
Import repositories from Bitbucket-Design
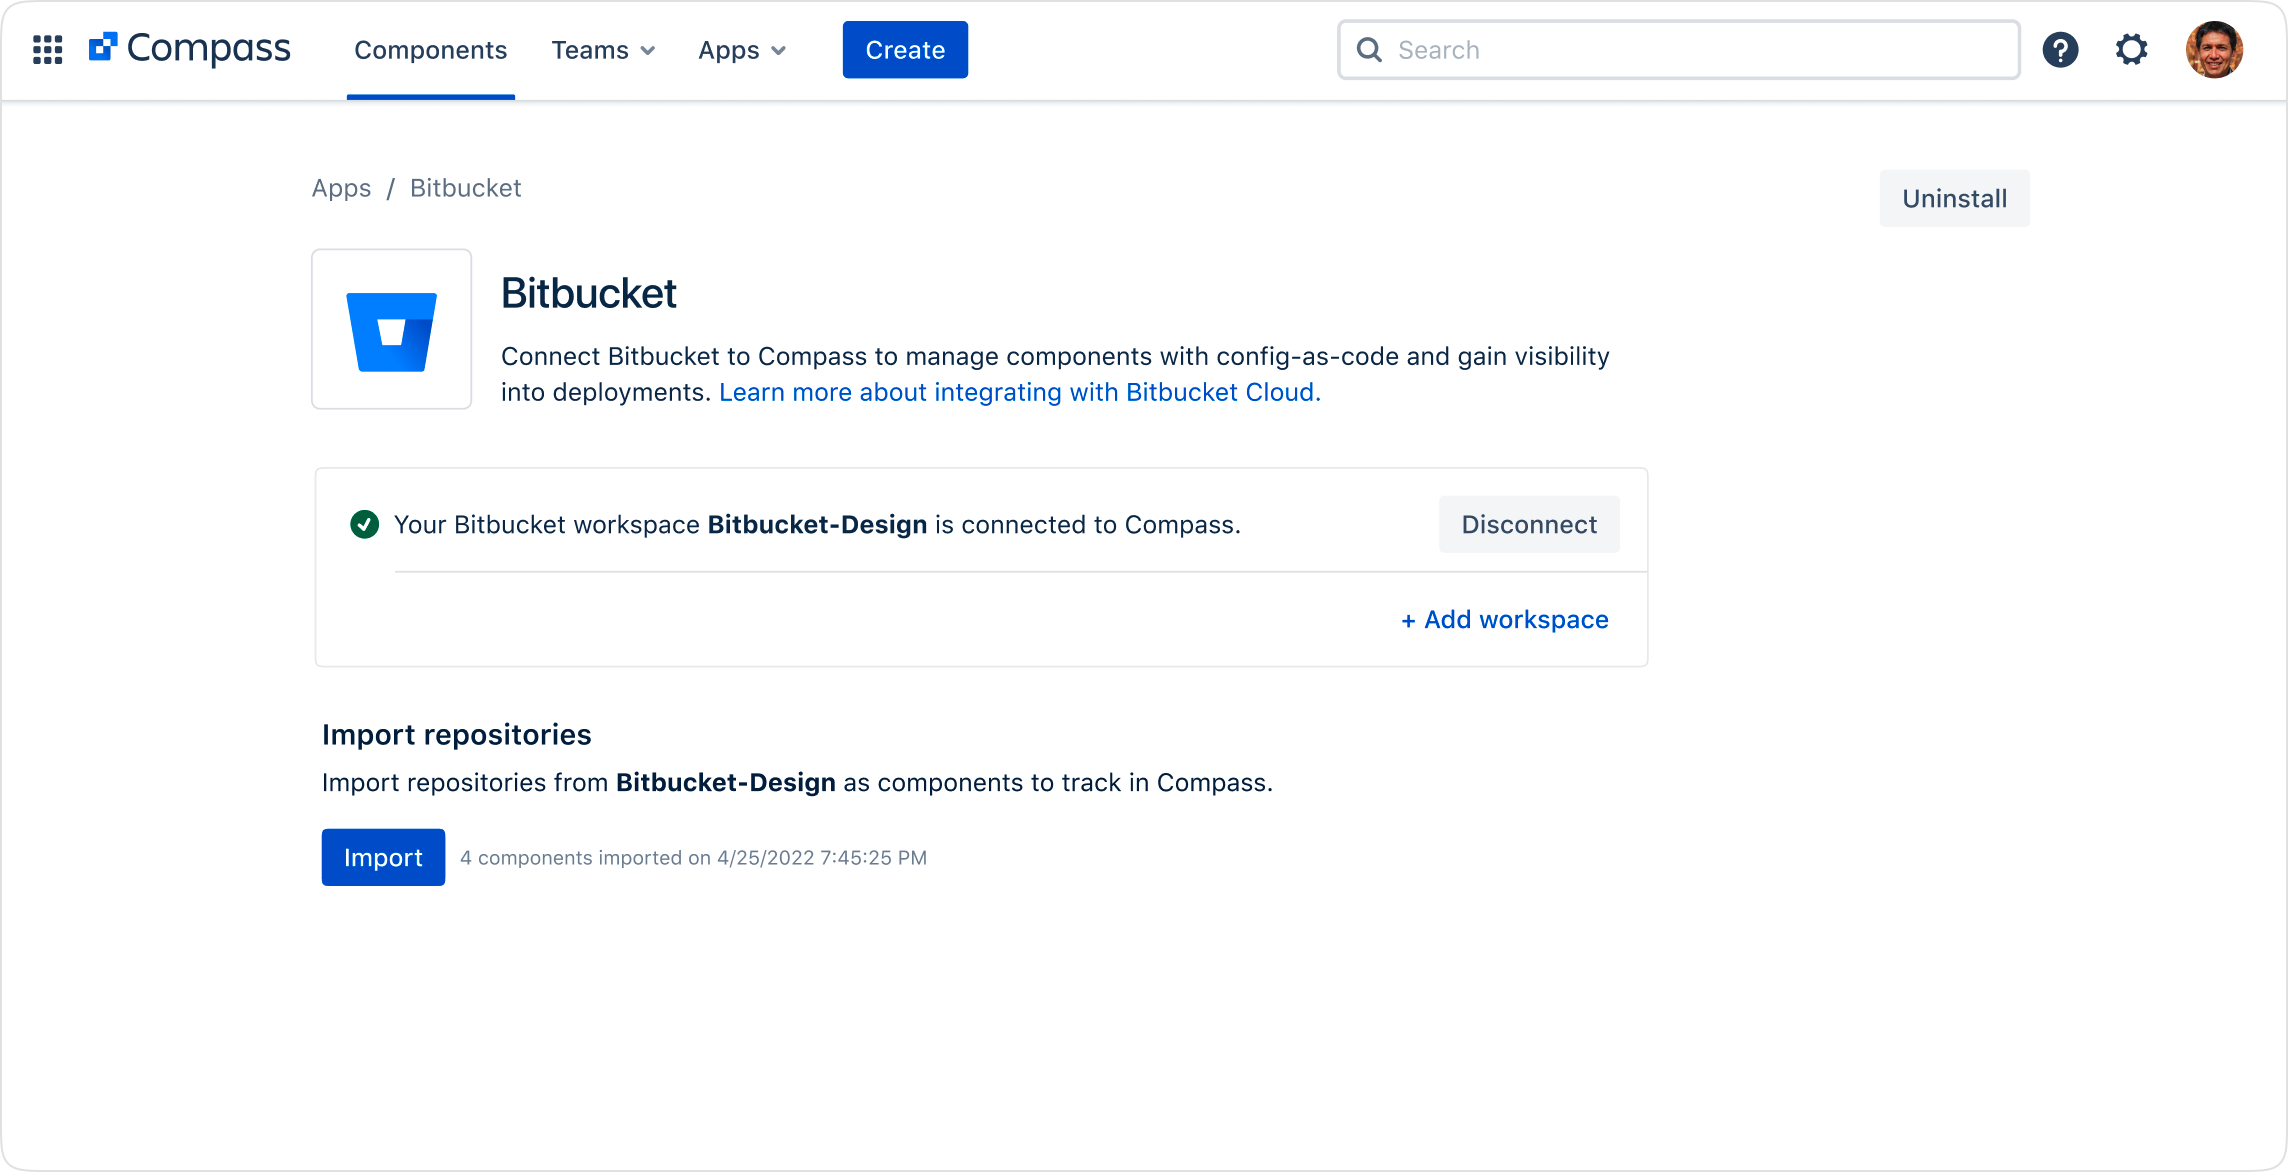click(x=382, y=857)
